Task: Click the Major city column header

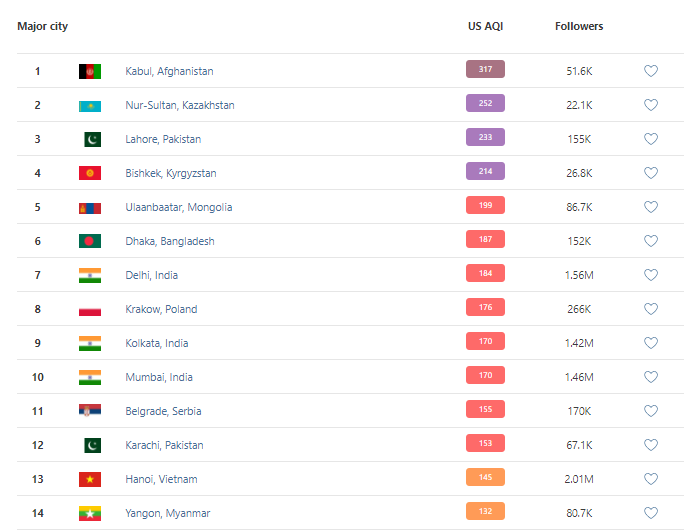Action: pyautogui.click(x=43, y=26)
